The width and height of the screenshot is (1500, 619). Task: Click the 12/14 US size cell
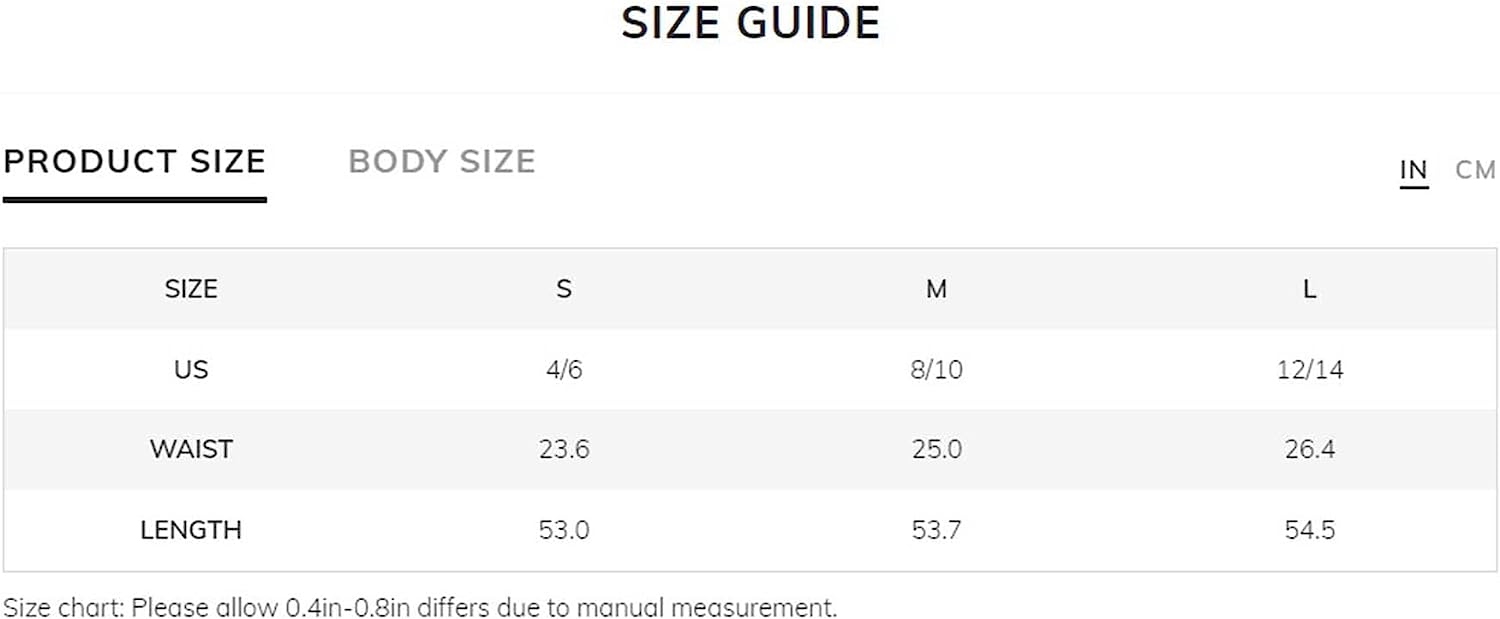pyautogui.click(x=1309, y=369)
